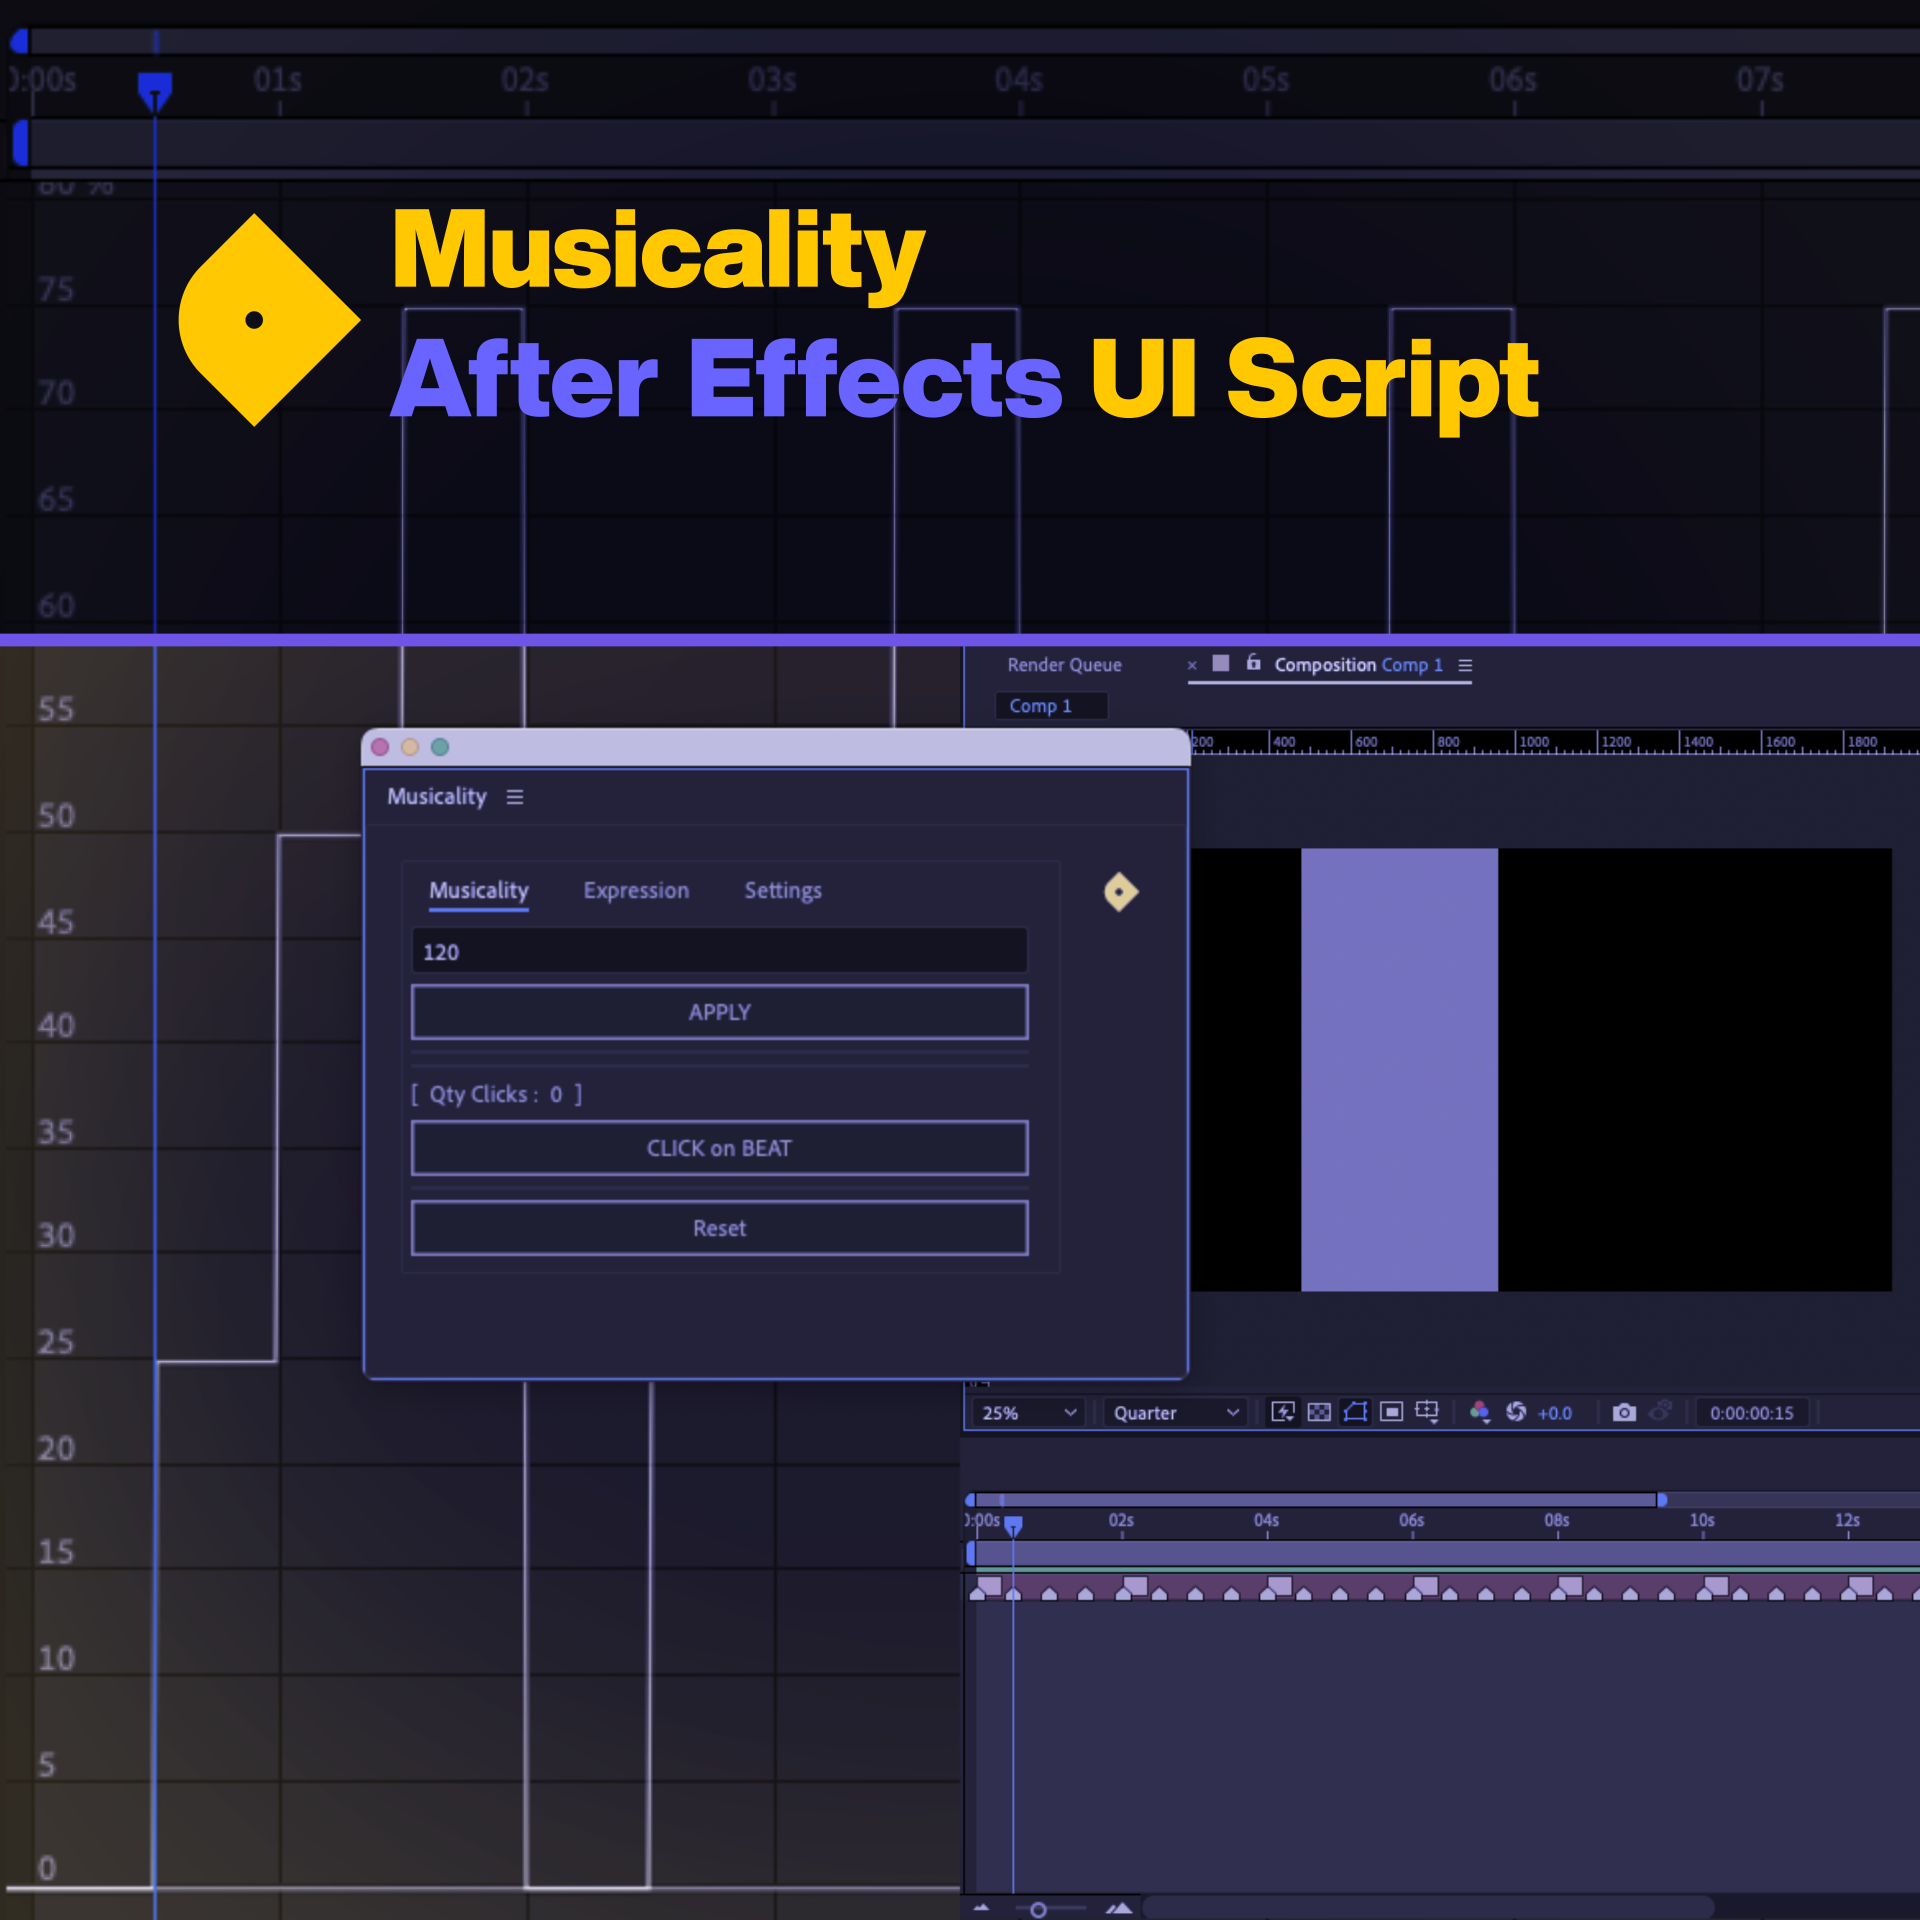
Task: Take a snapshot with the camera icon
Action: (x=1625, y=1413)
